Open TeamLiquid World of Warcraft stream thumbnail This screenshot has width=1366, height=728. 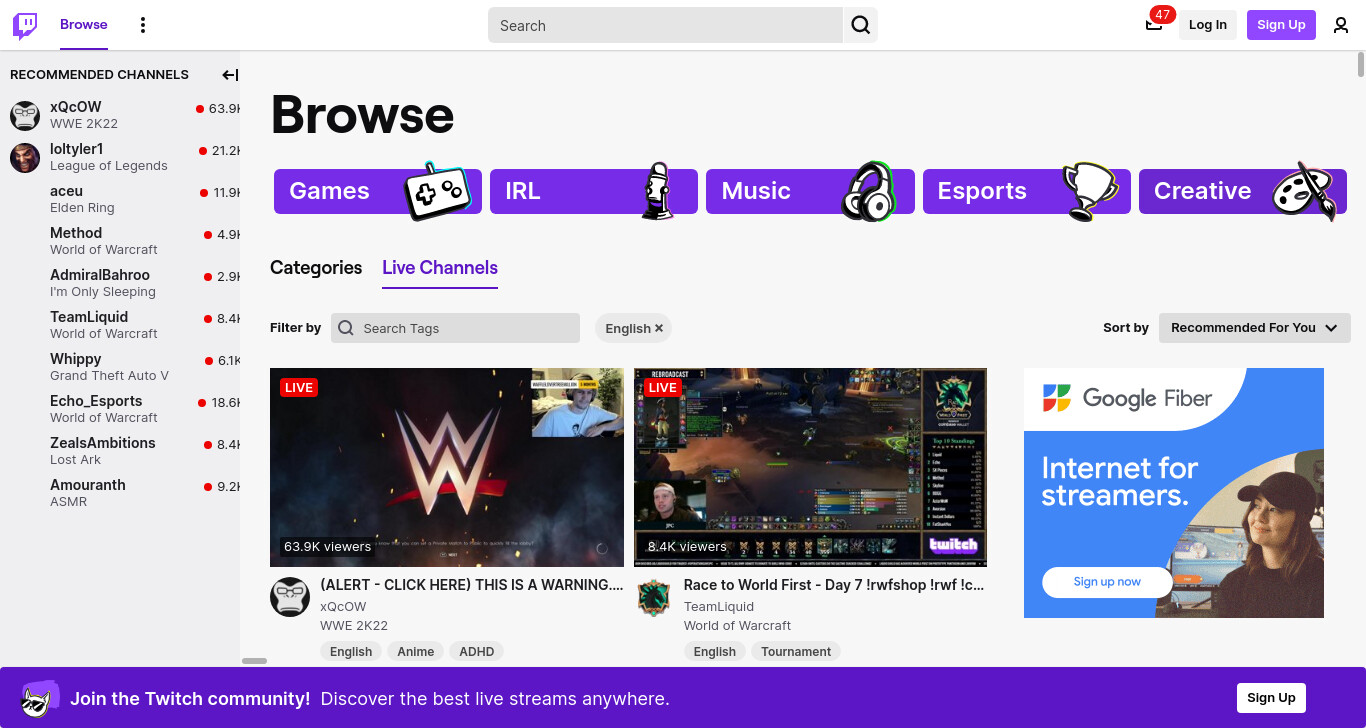pyautogui.click(x=810, y=467)
